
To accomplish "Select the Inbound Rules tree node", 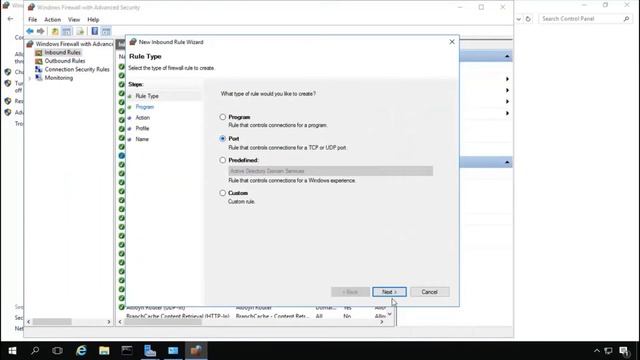I will tap(62, 52).
